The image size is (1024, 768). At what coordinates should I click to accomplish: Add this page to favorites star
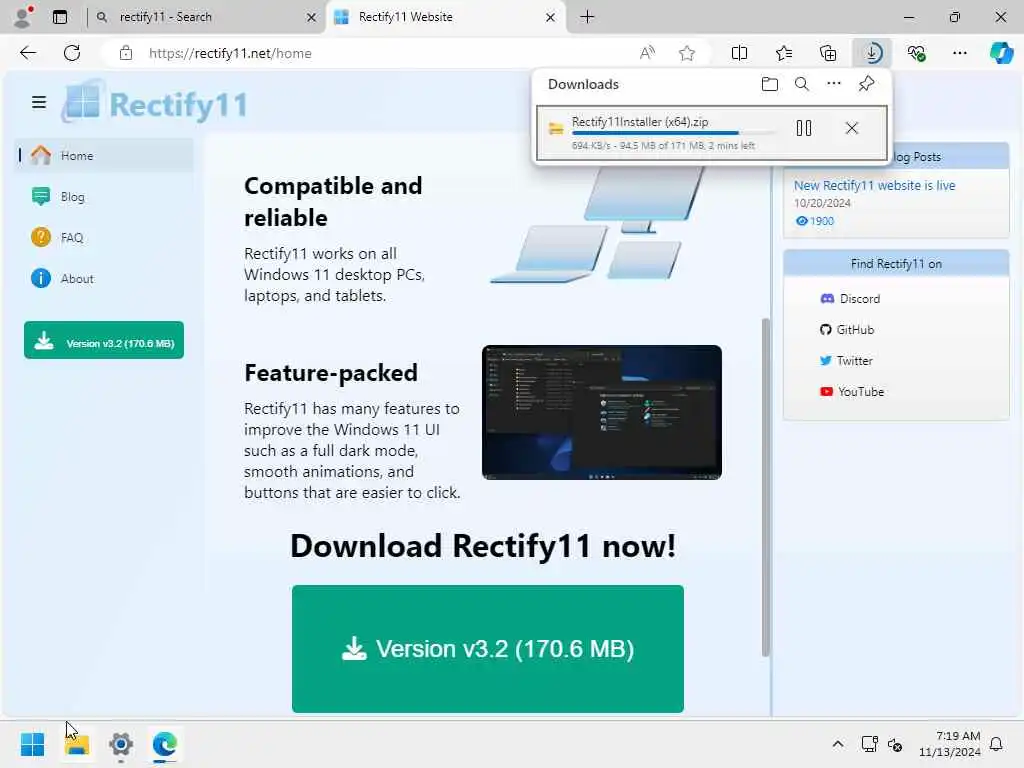686,54
